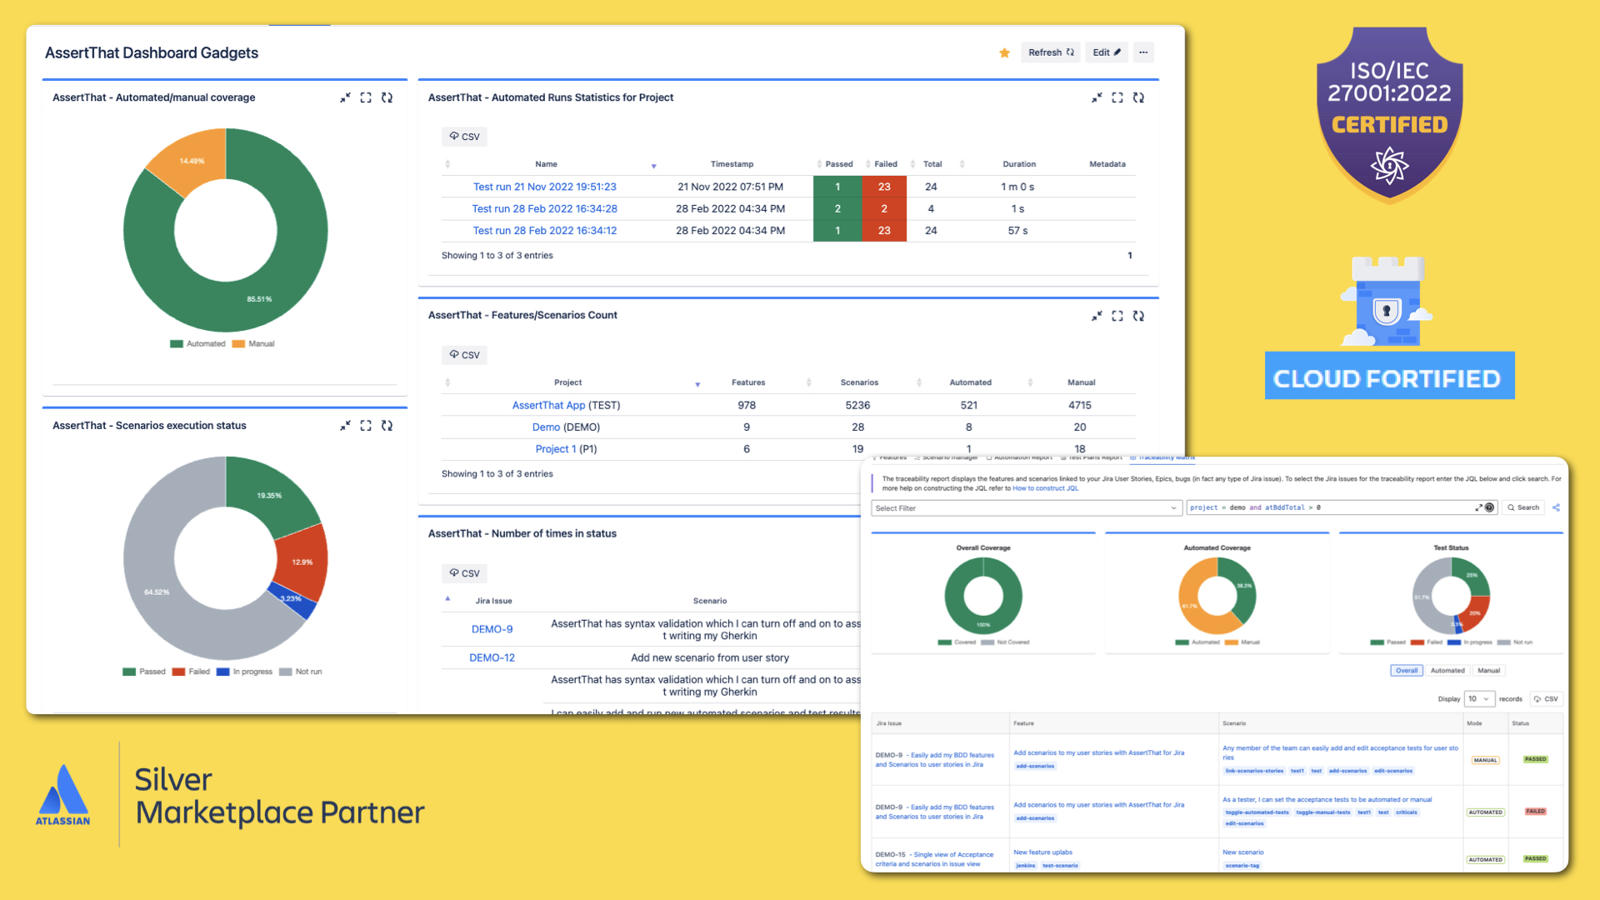Maximize the Features/Scenarios Count gadget
Image resolution: width=1600 pixels, height=900 pixels.
pyautogui.click(x=1117, y=316)
